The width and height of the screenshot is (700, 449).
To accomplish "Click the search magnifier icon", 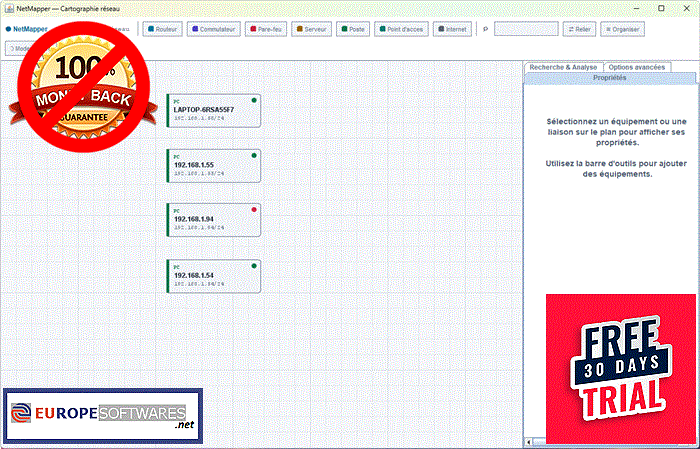I will click(485, 29).
